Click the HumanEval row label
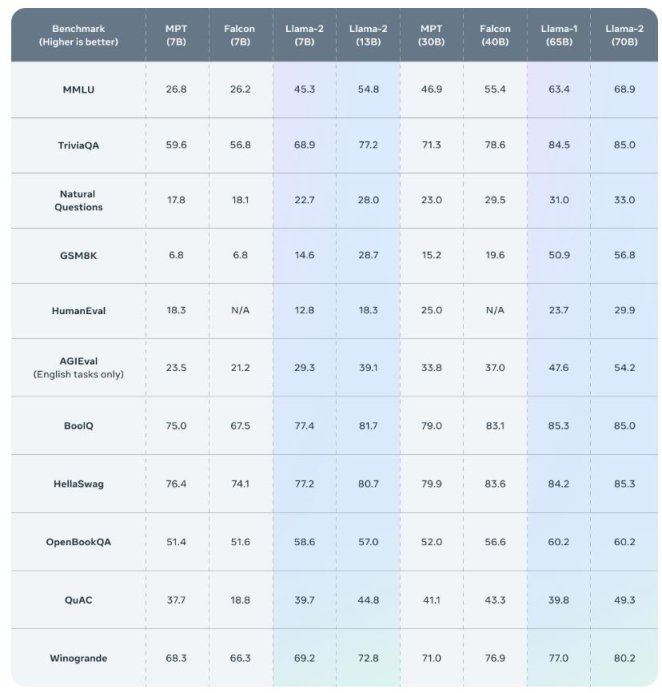The height and width of the screenshot is (693, 662). coord(78,310)
